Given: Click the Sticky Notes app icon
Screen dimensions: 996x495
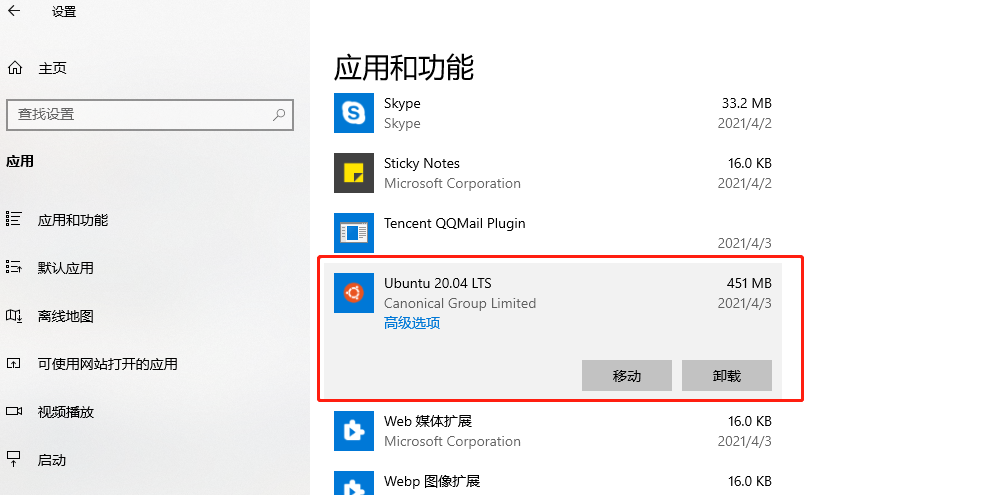Looking at the screenshot, I should (x=354, y=173).
